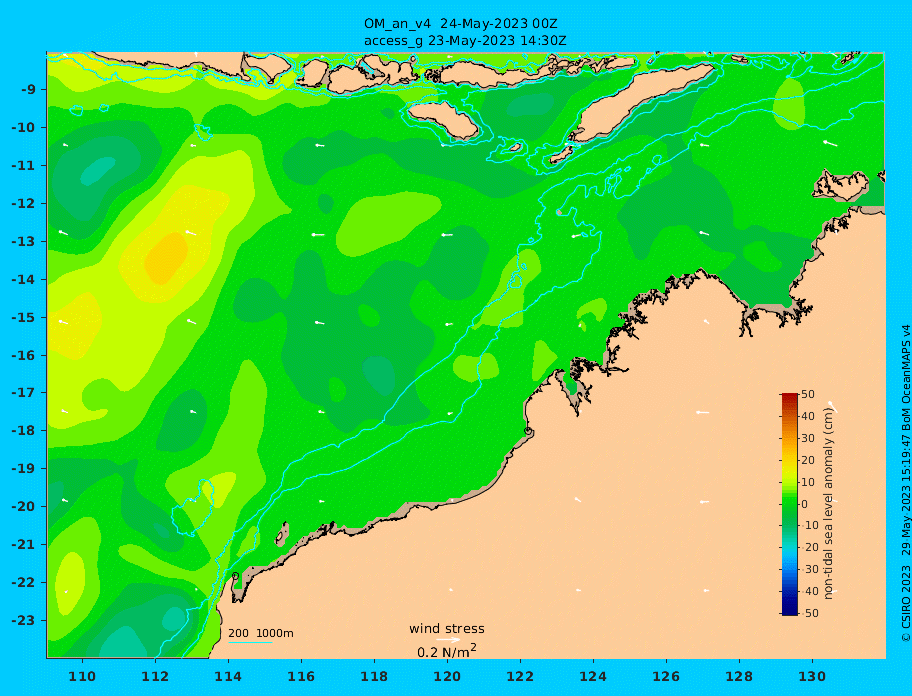Select latitude axis label -16
Viewport: 912px width, 696px height.
point(24,355)
